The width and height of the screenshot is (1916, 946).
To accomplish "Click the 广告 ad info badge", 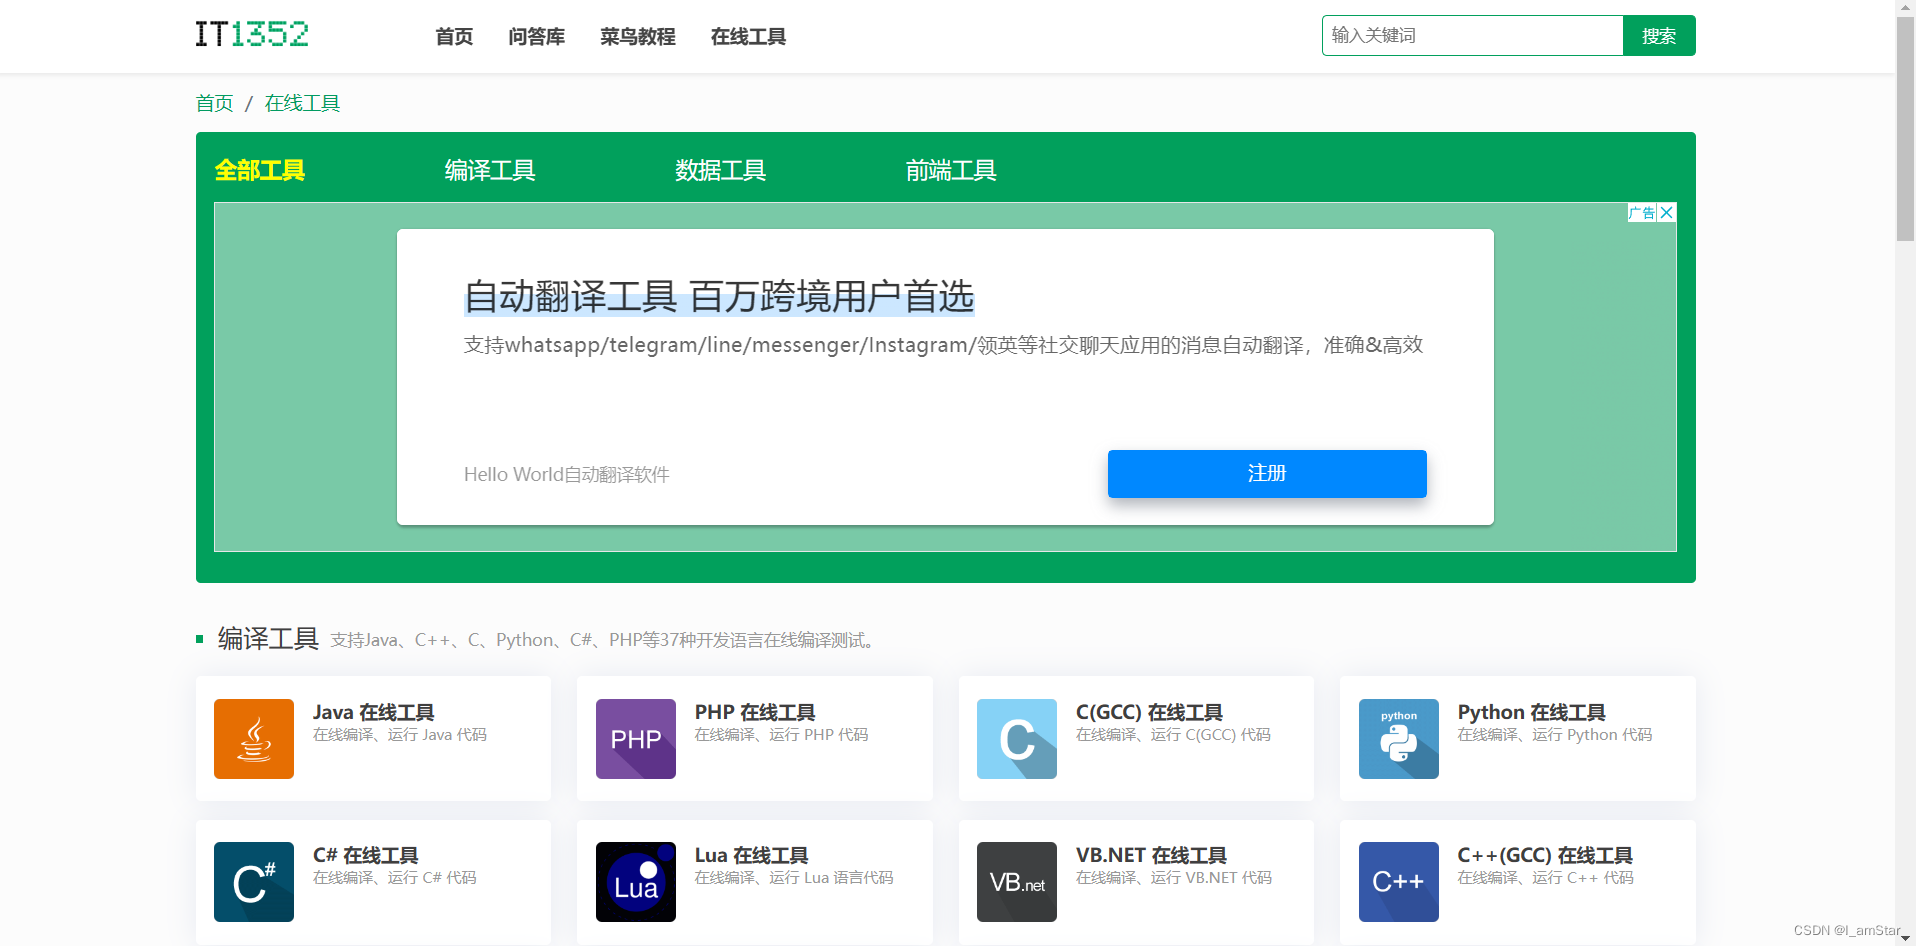I will click(x=1642, y=213).
